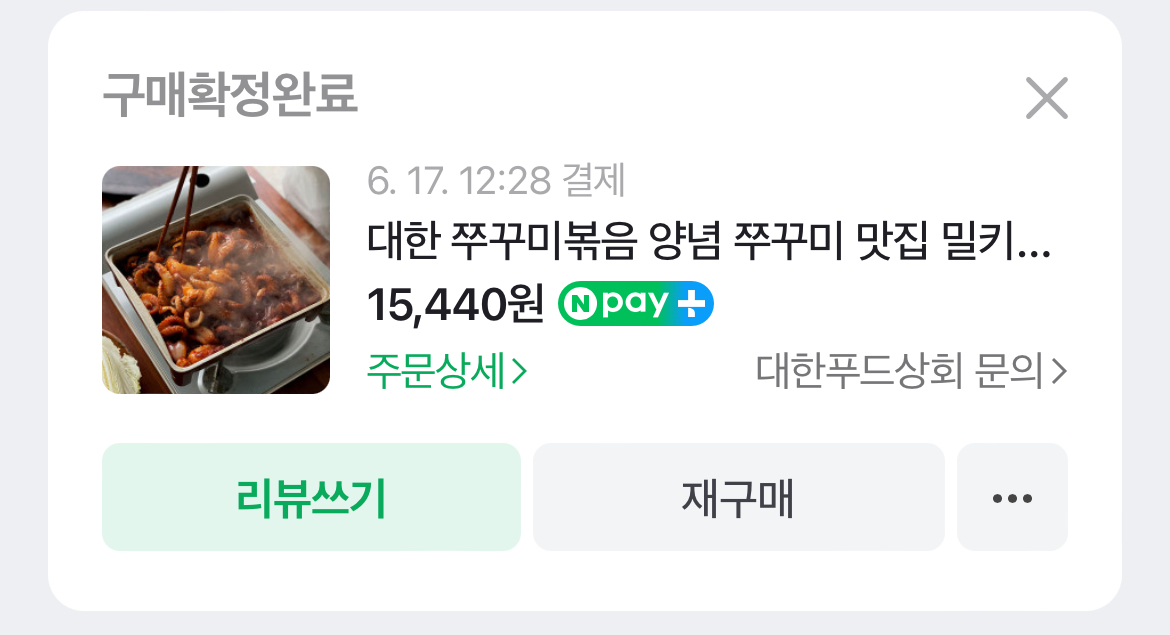Click the white plus symbol in Npay badge

[691, 304]
